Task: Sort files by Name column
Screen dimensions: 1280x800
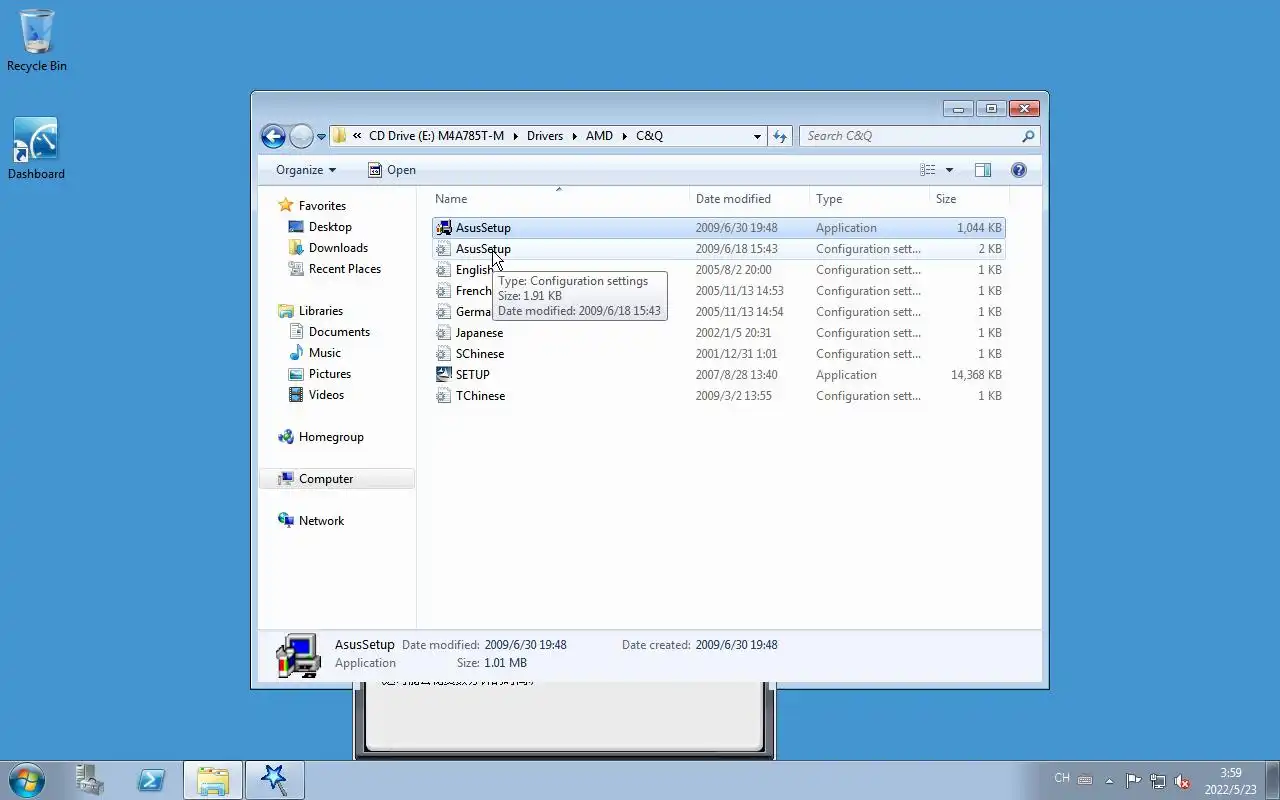Action: [559, 199]
